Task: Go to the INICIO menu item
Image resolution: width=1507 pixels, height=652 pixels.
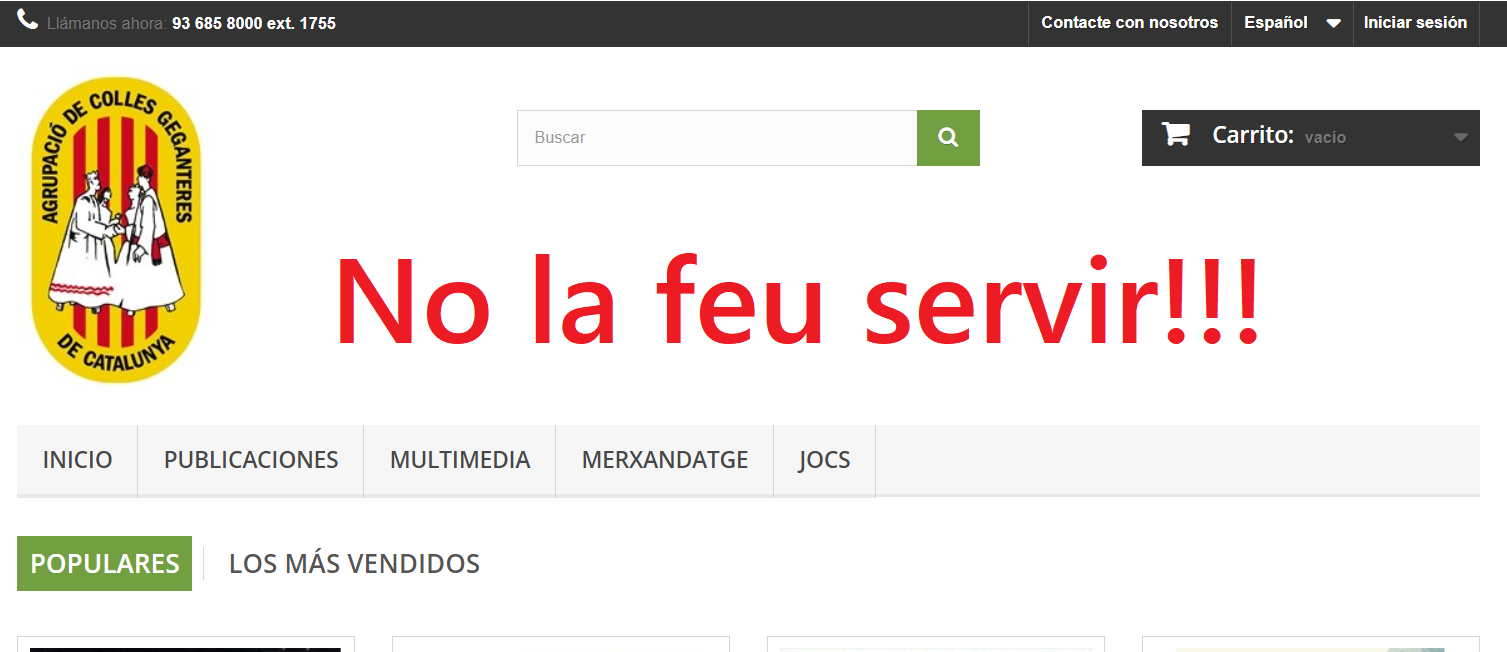Action: [x=77, y=460]
